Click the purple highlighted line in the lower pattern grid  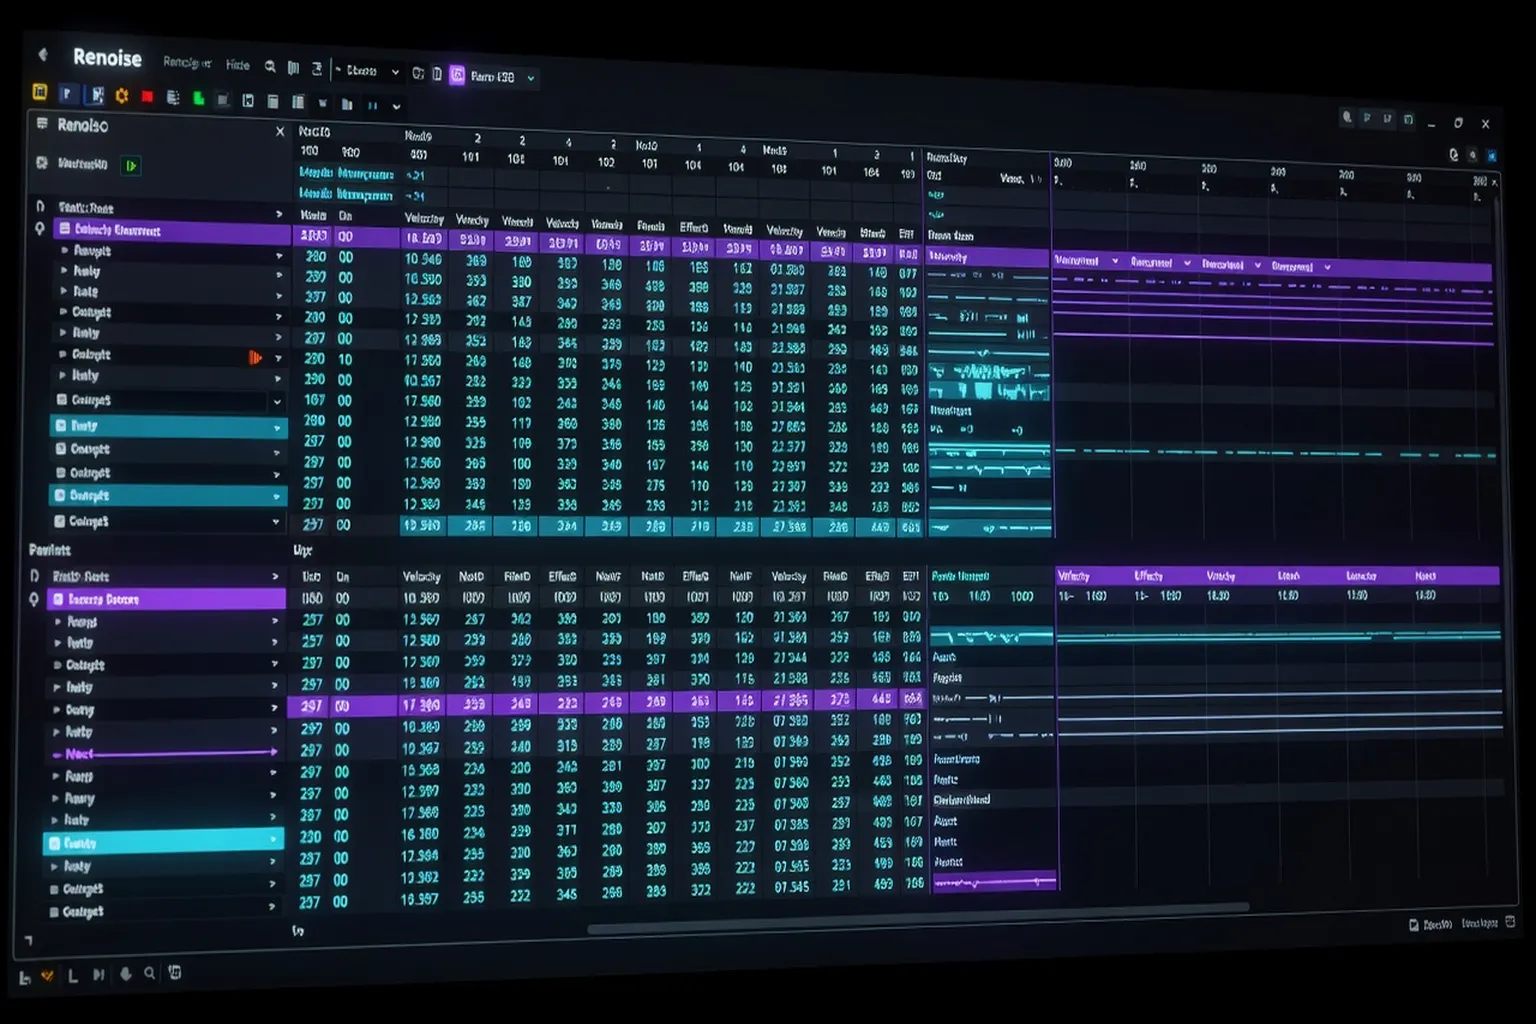point(606,703)
